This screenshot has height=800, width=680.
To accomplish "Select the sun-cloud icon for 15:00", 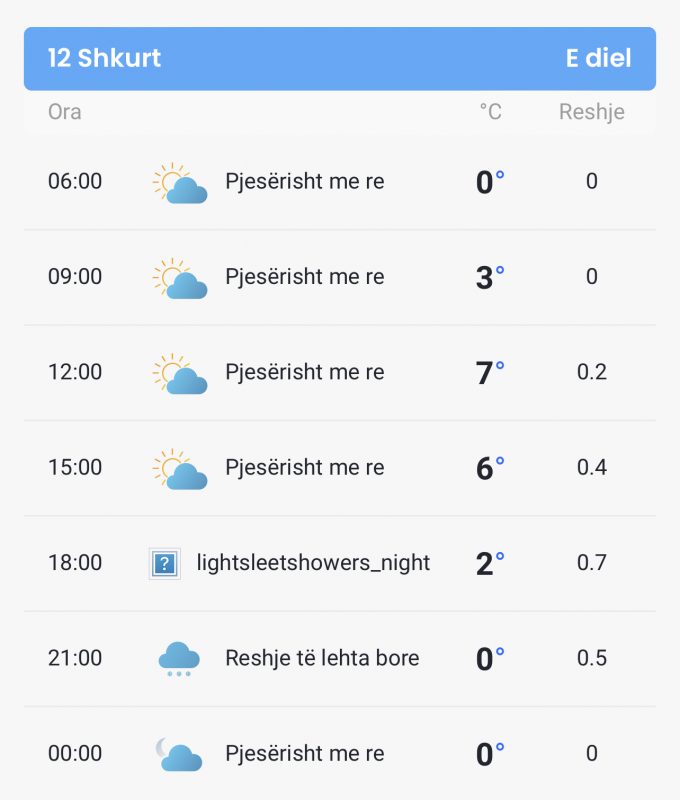I will tap(180, 469).
